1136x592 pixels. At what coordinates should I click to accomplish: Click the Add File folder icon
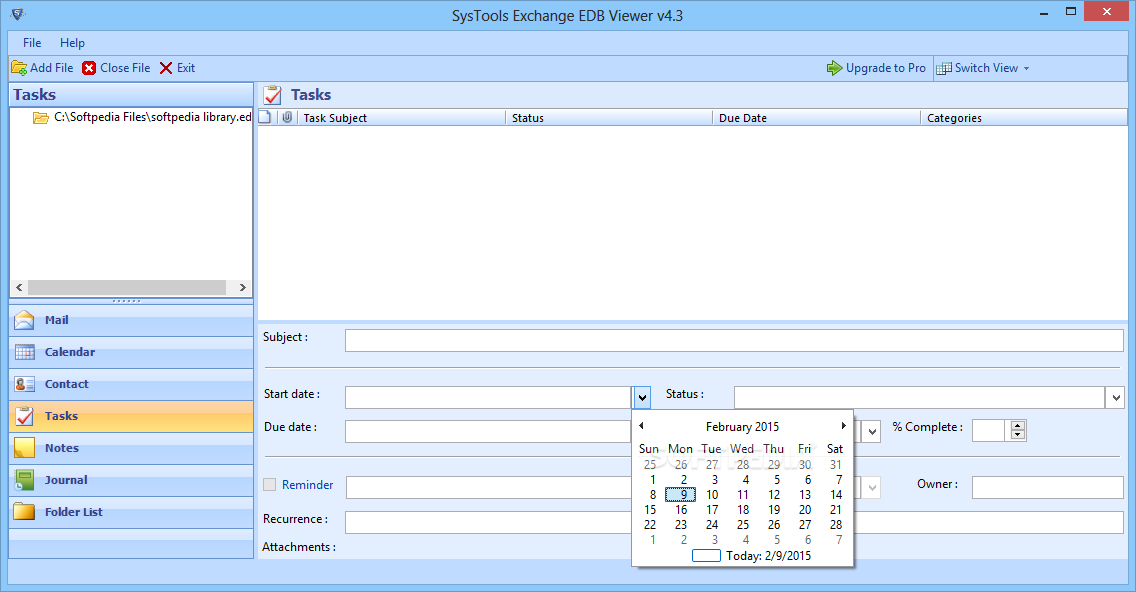click(x=19, y=68)
